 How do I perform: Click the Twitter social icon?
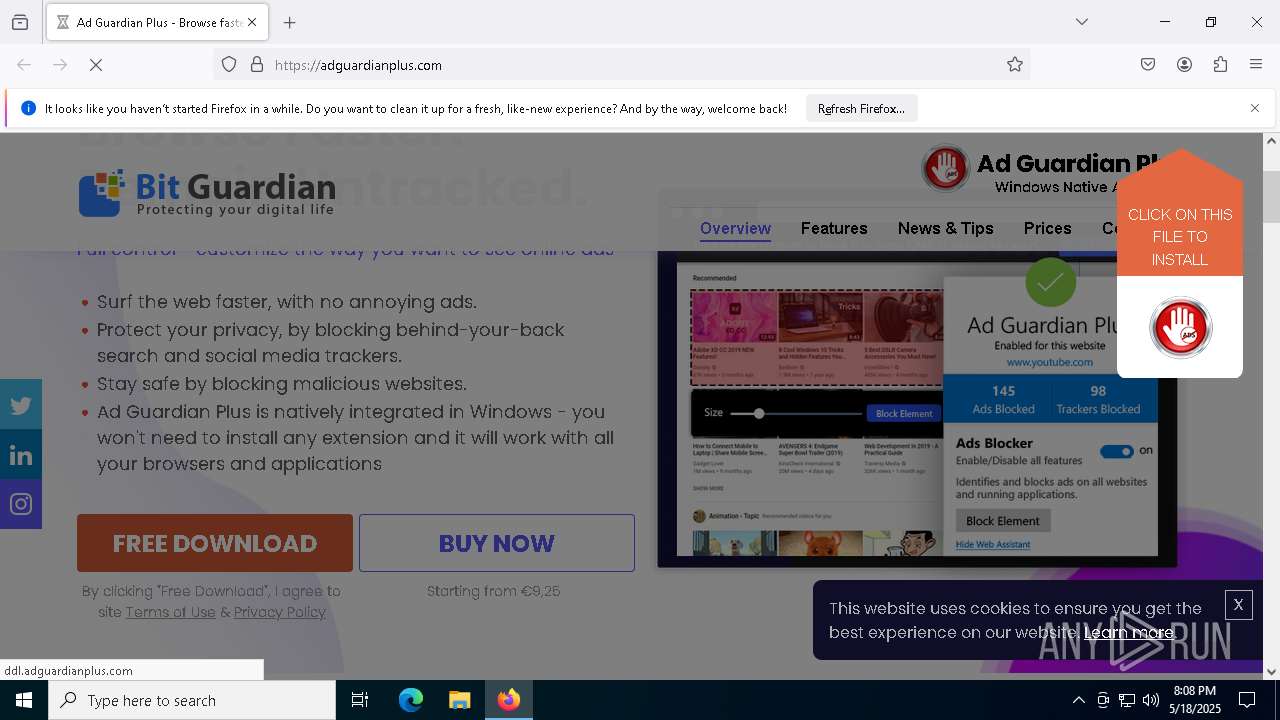pyautogui.click(x=21, y=405)
